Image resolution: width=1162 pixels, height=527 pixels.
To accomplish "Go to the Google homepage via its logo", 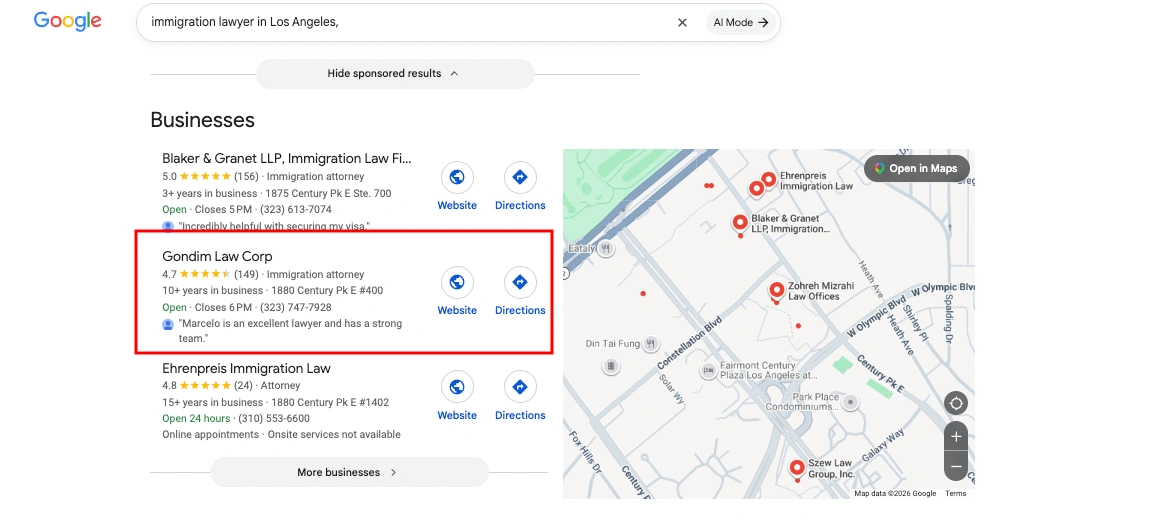I will pos(67,21).
